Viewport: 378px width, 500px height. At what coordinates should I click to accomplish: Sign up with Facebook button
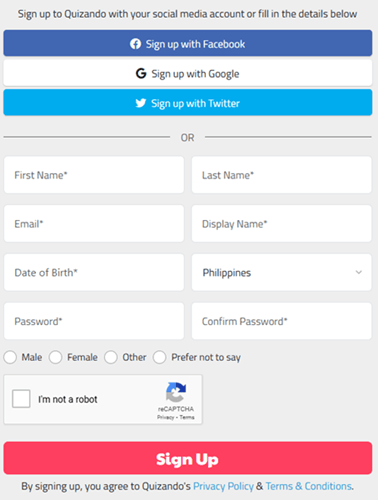point(188,43)
